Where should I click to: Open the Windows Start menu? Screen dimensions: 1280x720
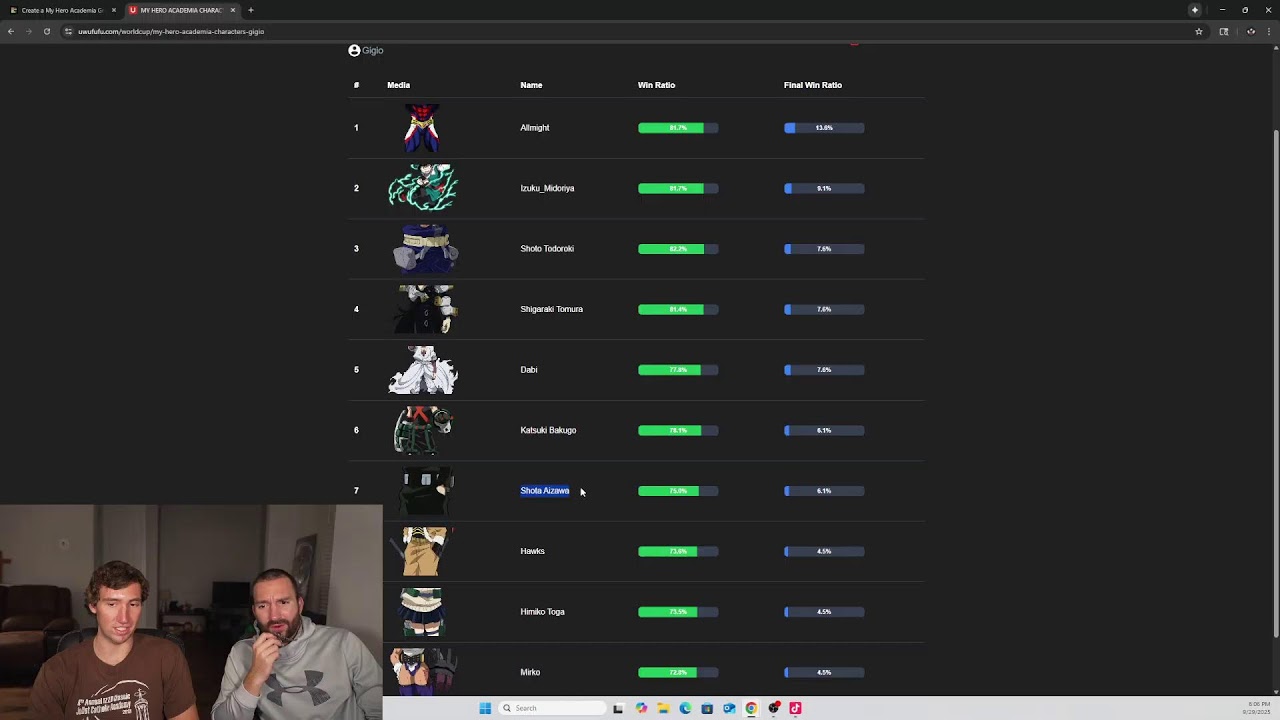pyautogui.click(x=485, y=708)
